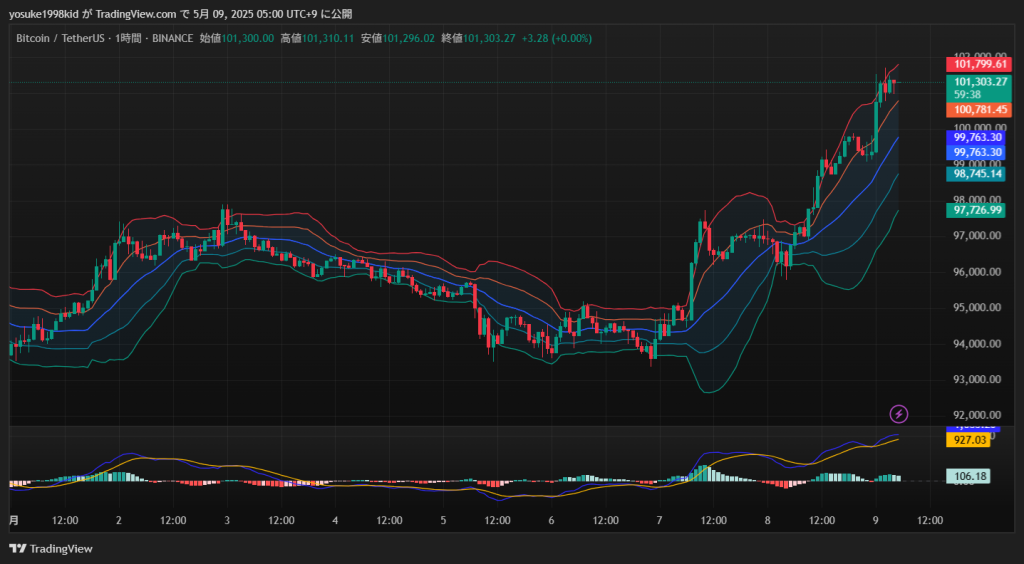Click the green 97,726.99 price label

coord(976,210)
